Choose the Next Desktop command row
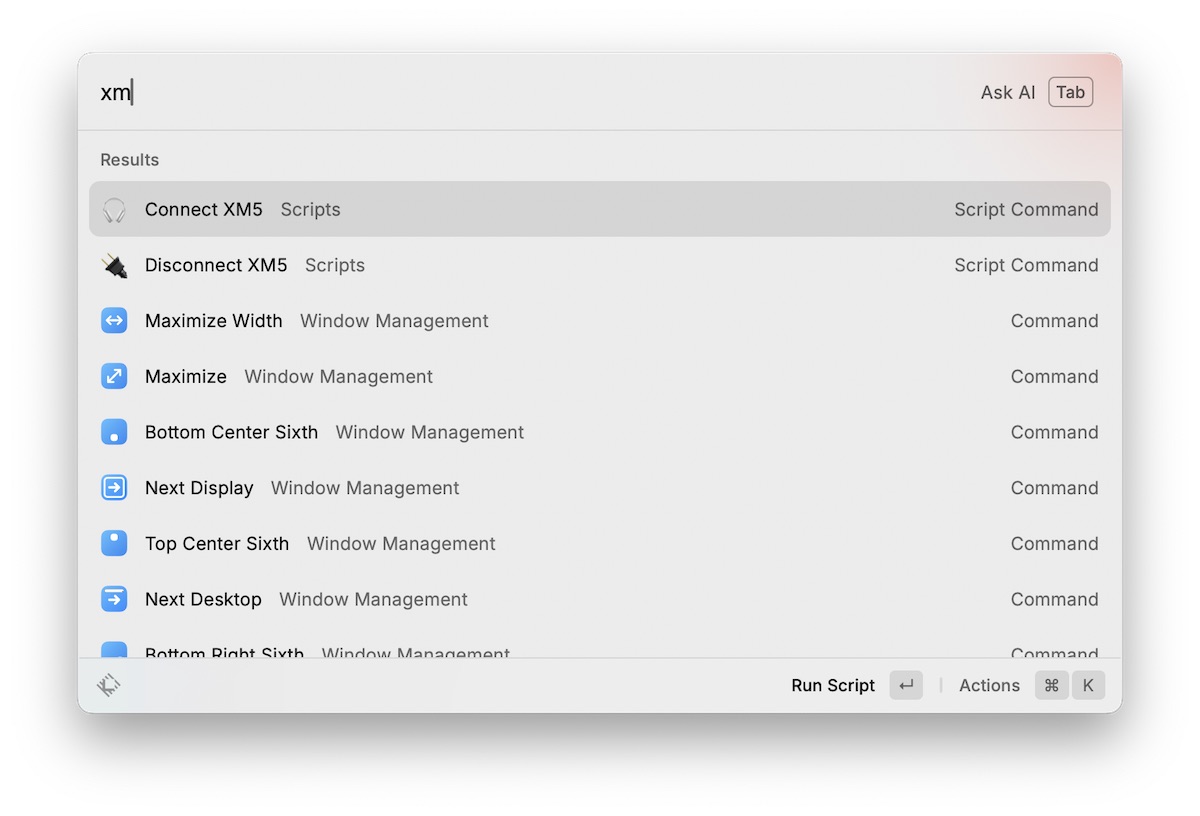The image size is (1200, 816). point(400,599)
